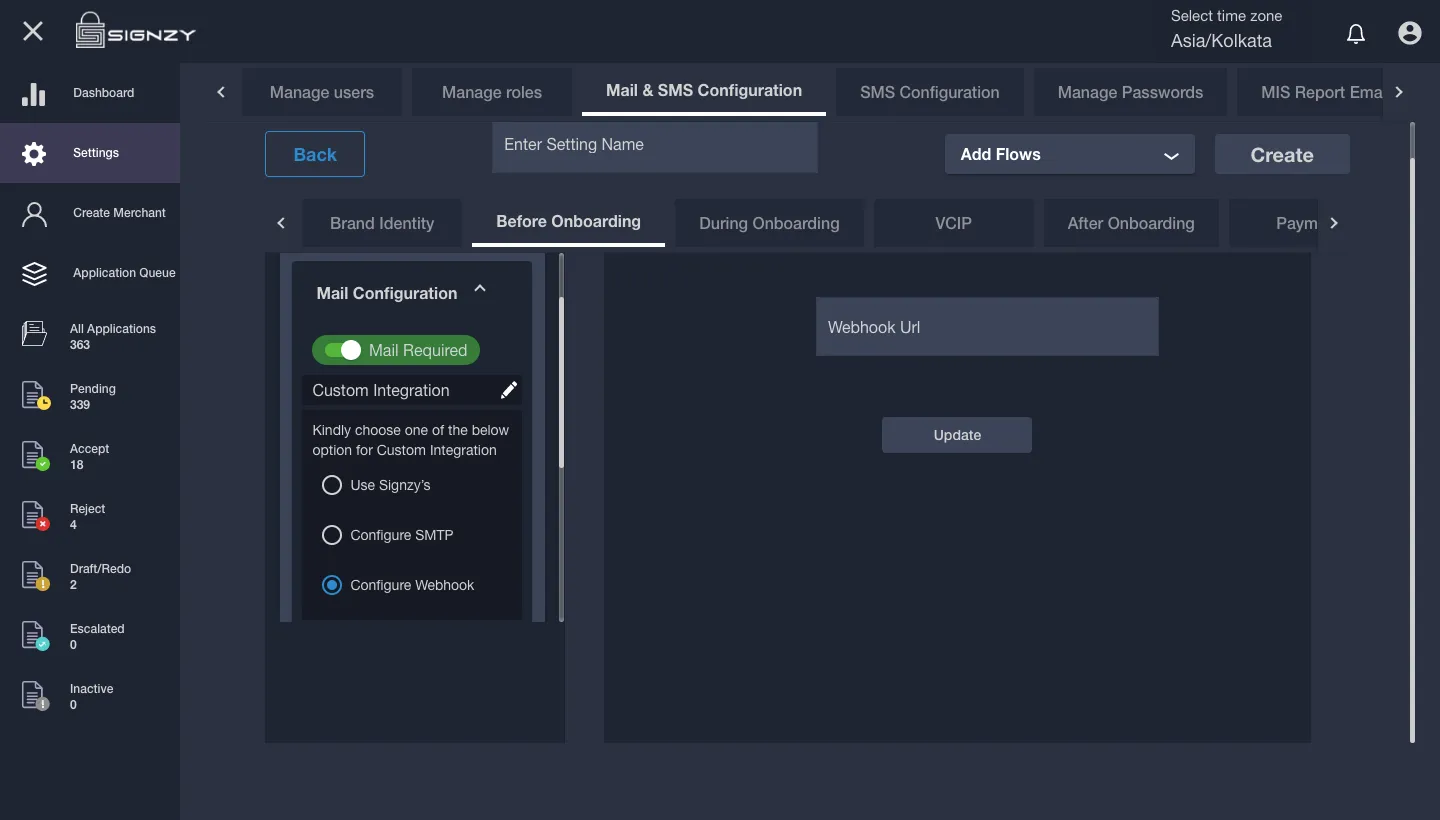Open the Escalated 0 list

90,636
